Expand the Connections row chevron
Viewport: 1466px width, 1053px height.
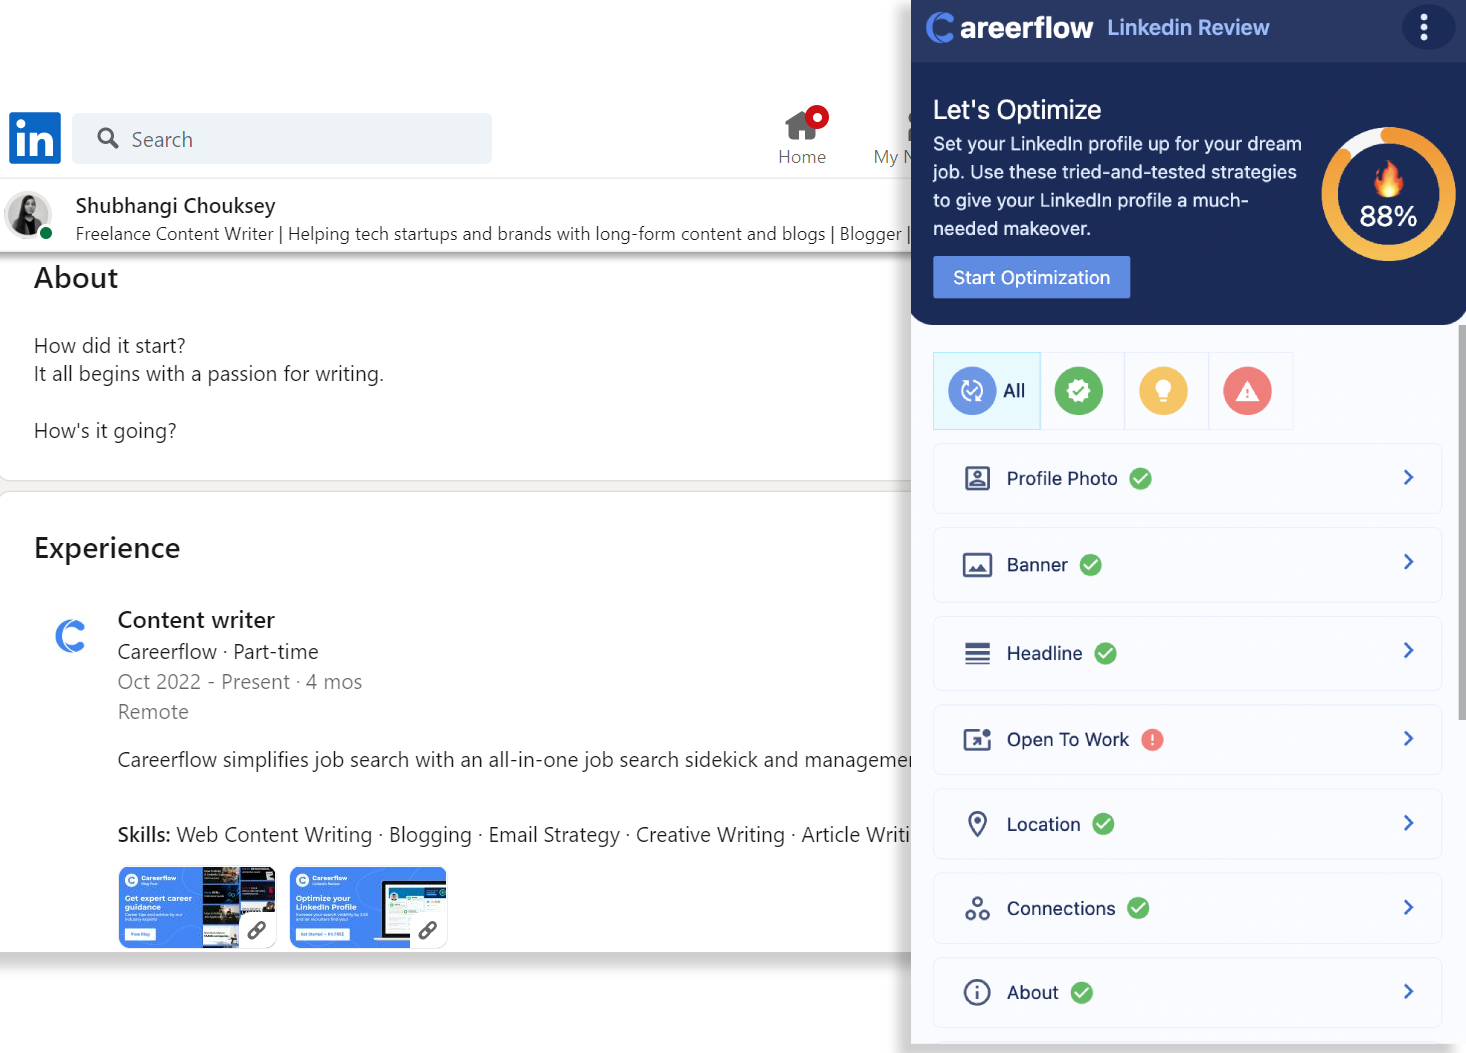click(x=1408, y=907)
